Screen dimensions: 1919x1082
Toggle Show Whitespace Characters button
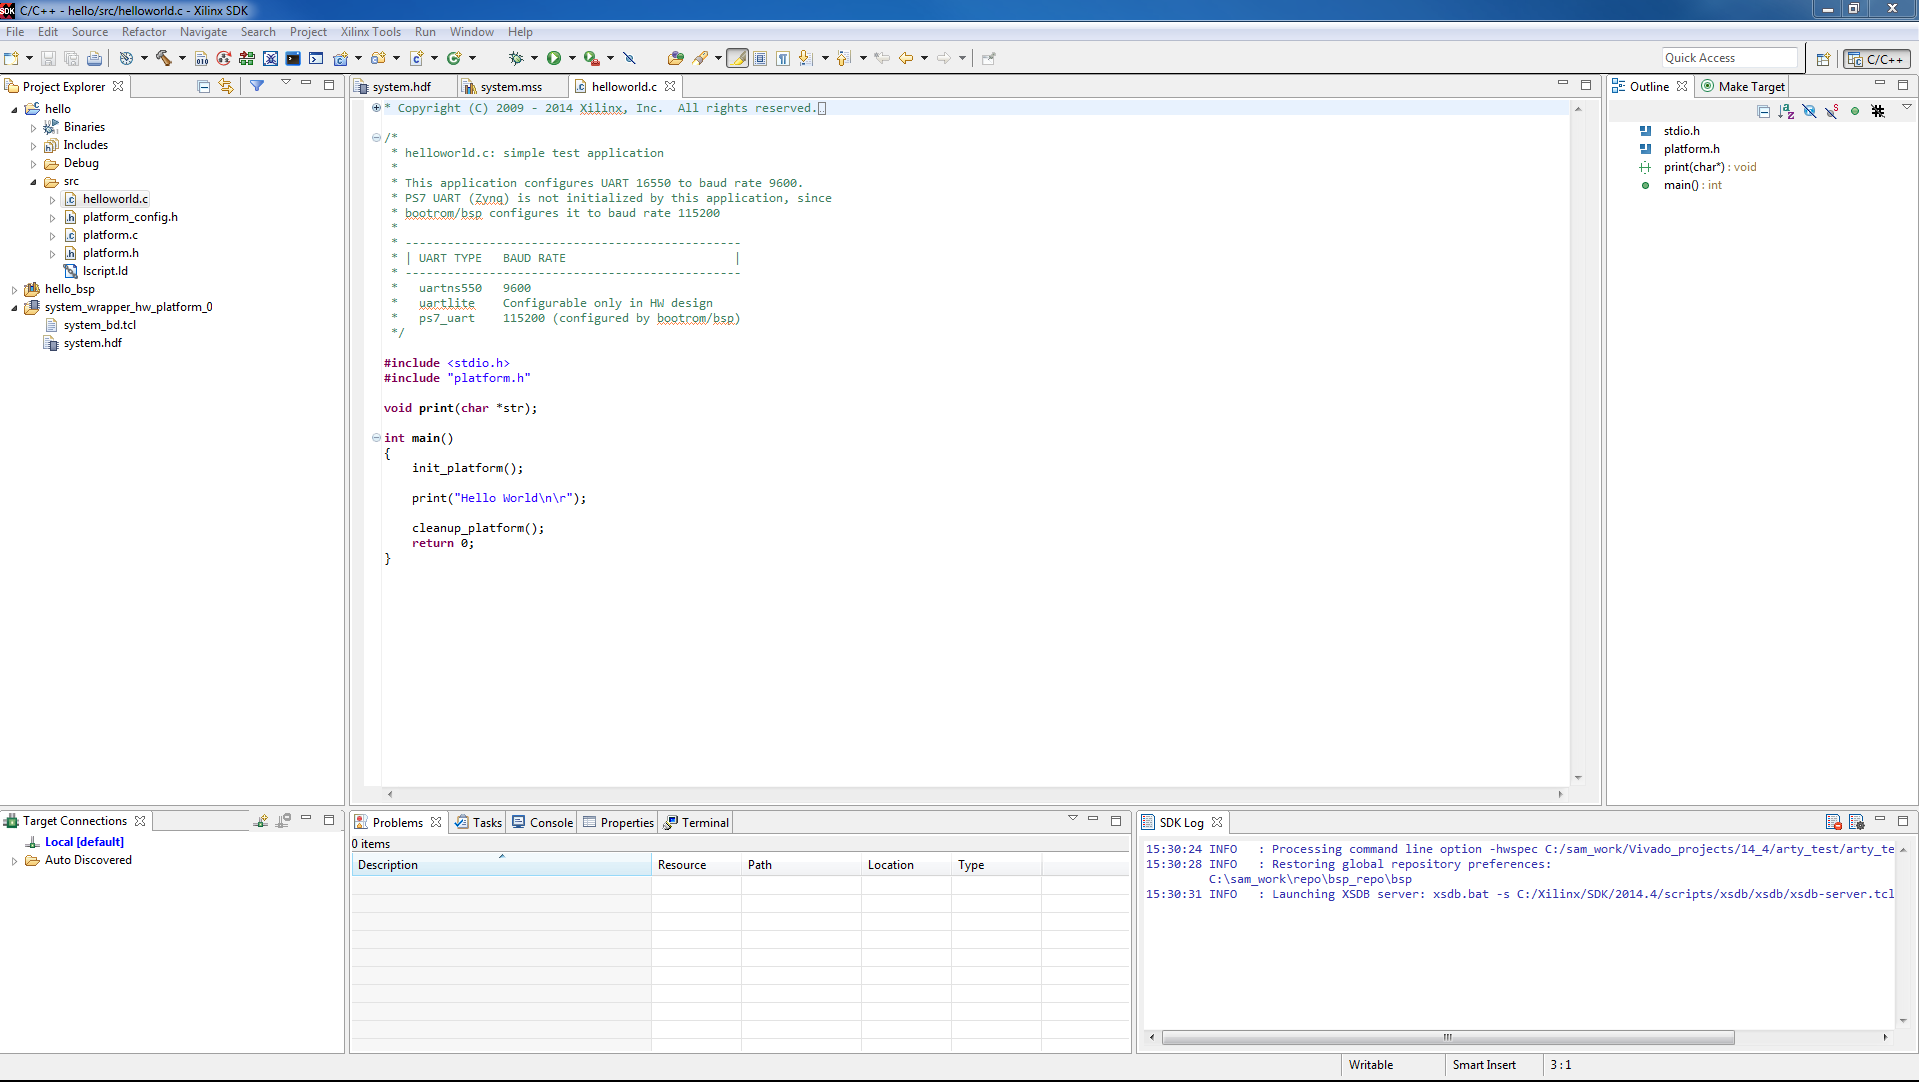783,58
